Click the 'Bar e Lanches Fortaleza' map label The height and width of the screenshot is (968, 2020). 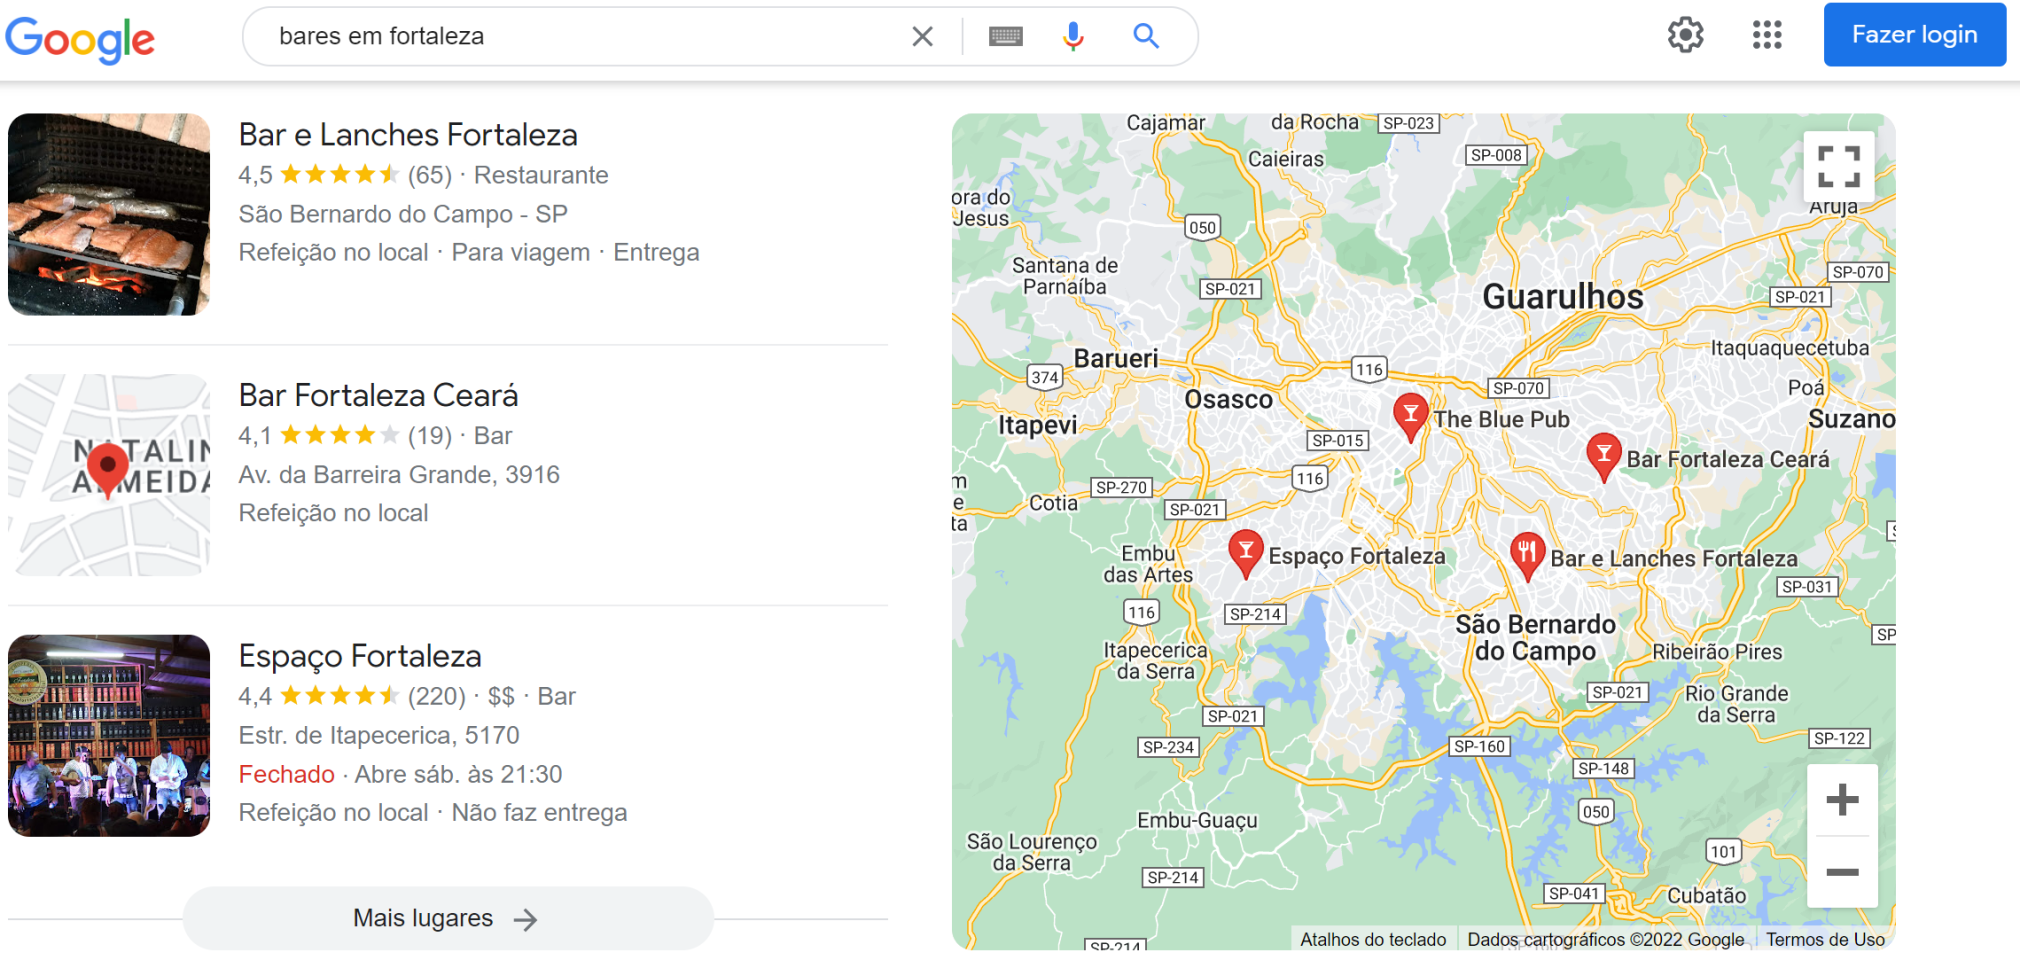pyautogui.click(x=1674, y=559)
